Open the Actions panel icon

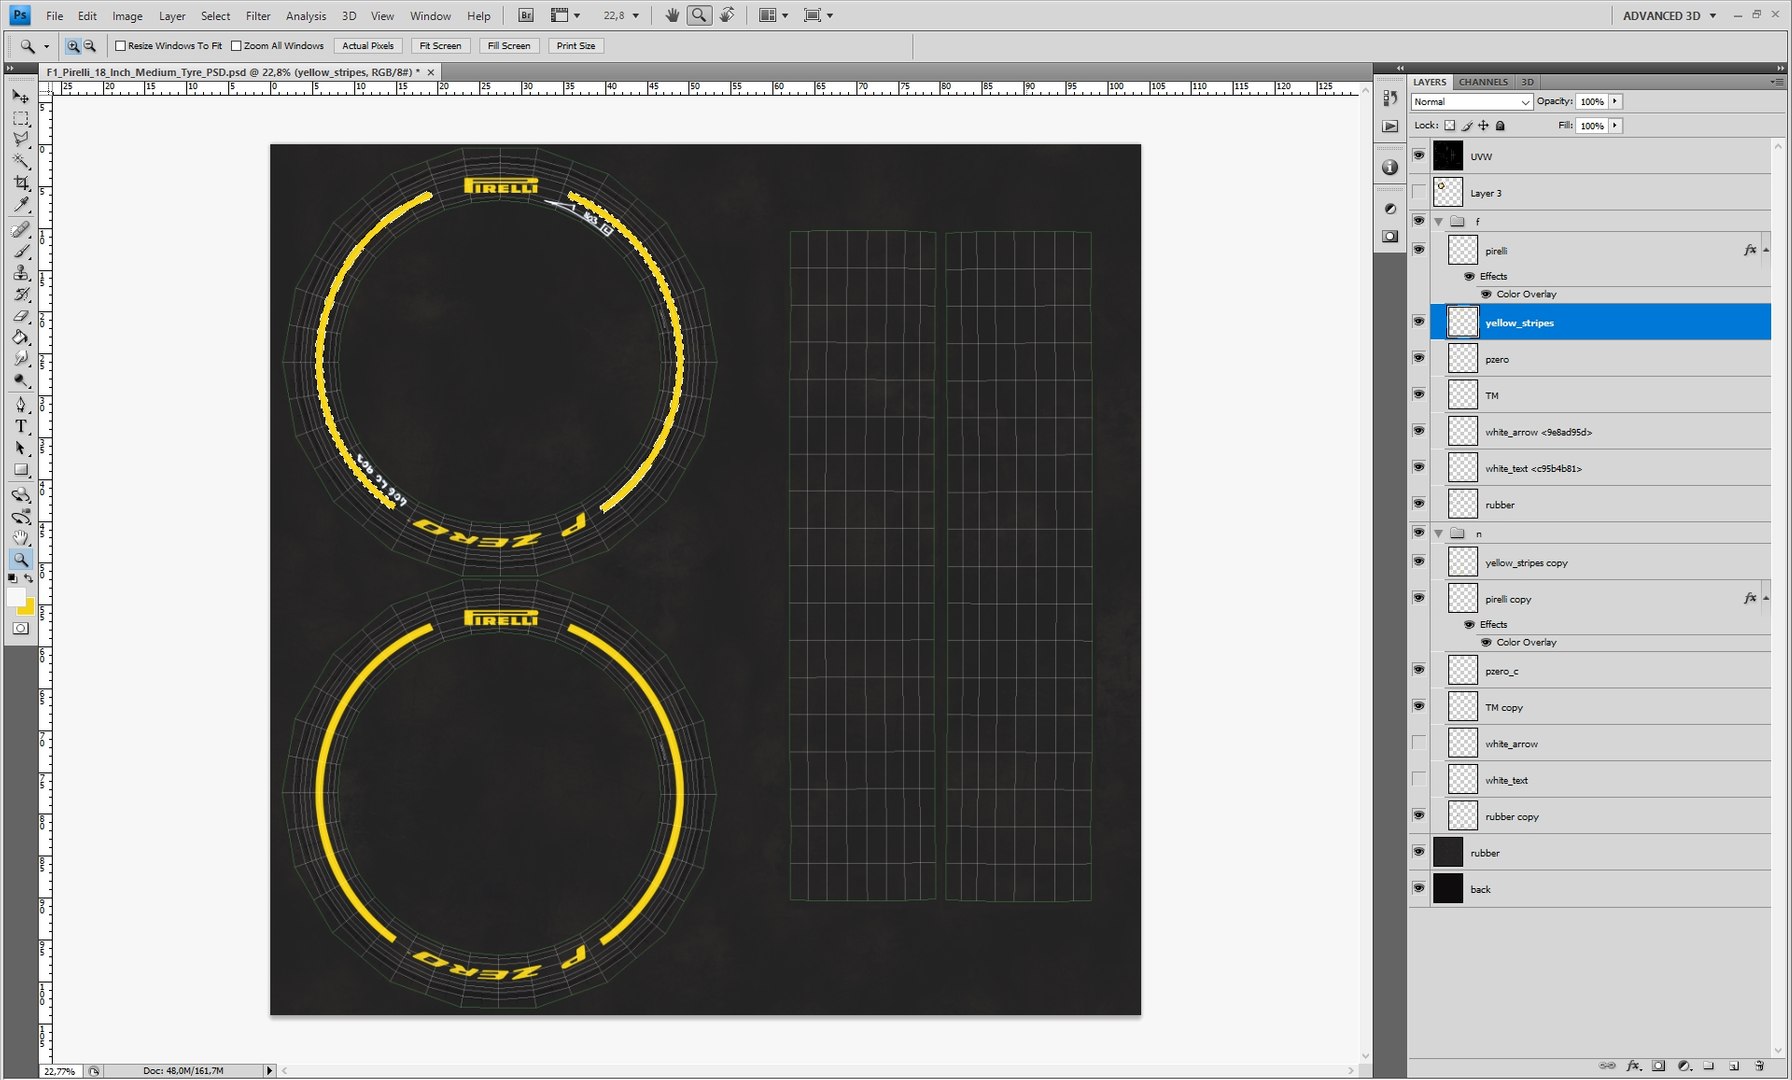pyautogui.click(x=1390, y=126)
